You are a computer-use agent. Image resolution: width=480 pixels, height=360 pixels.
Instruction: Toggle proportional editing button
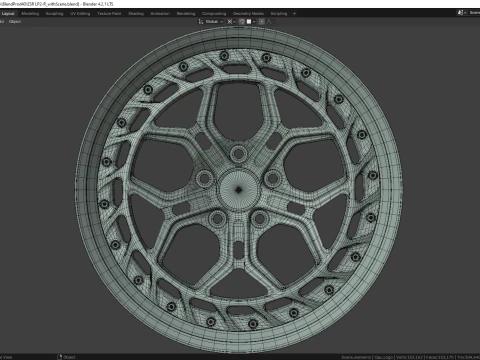[262, 22]
